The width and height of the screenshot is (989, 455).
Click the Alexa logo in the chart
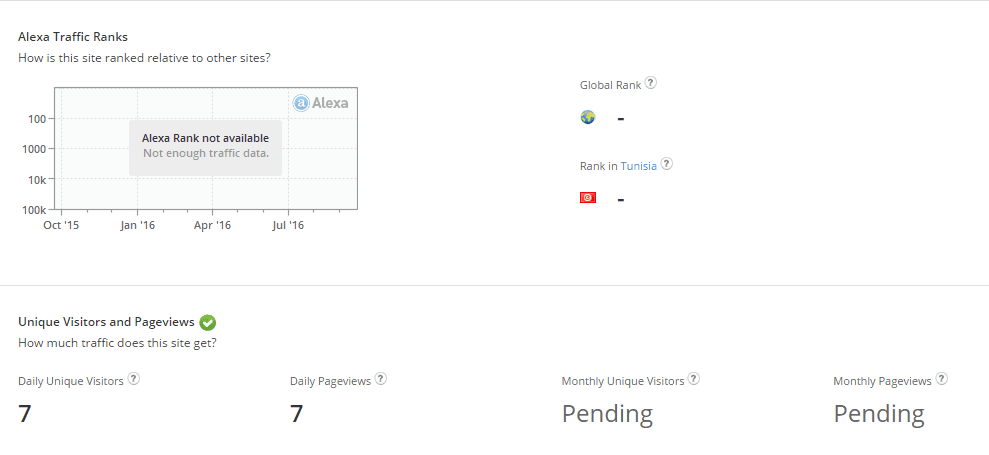click(x=321, y=102)
